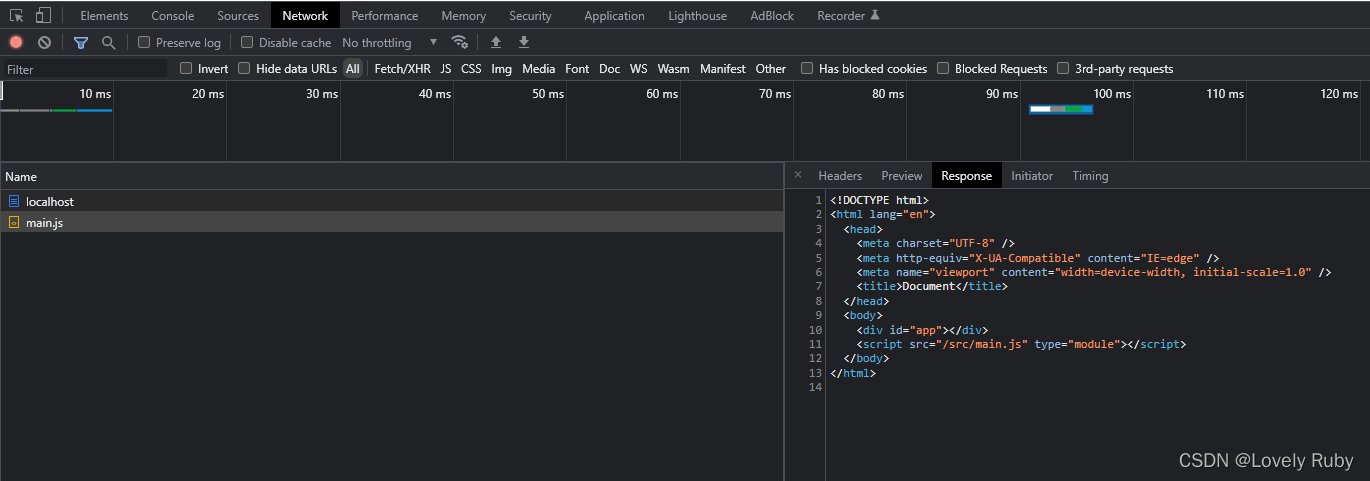The width and height of the screenshot is (1370, 481).
Task: Click the export HAR download arrow
Action: click(523, 42)
